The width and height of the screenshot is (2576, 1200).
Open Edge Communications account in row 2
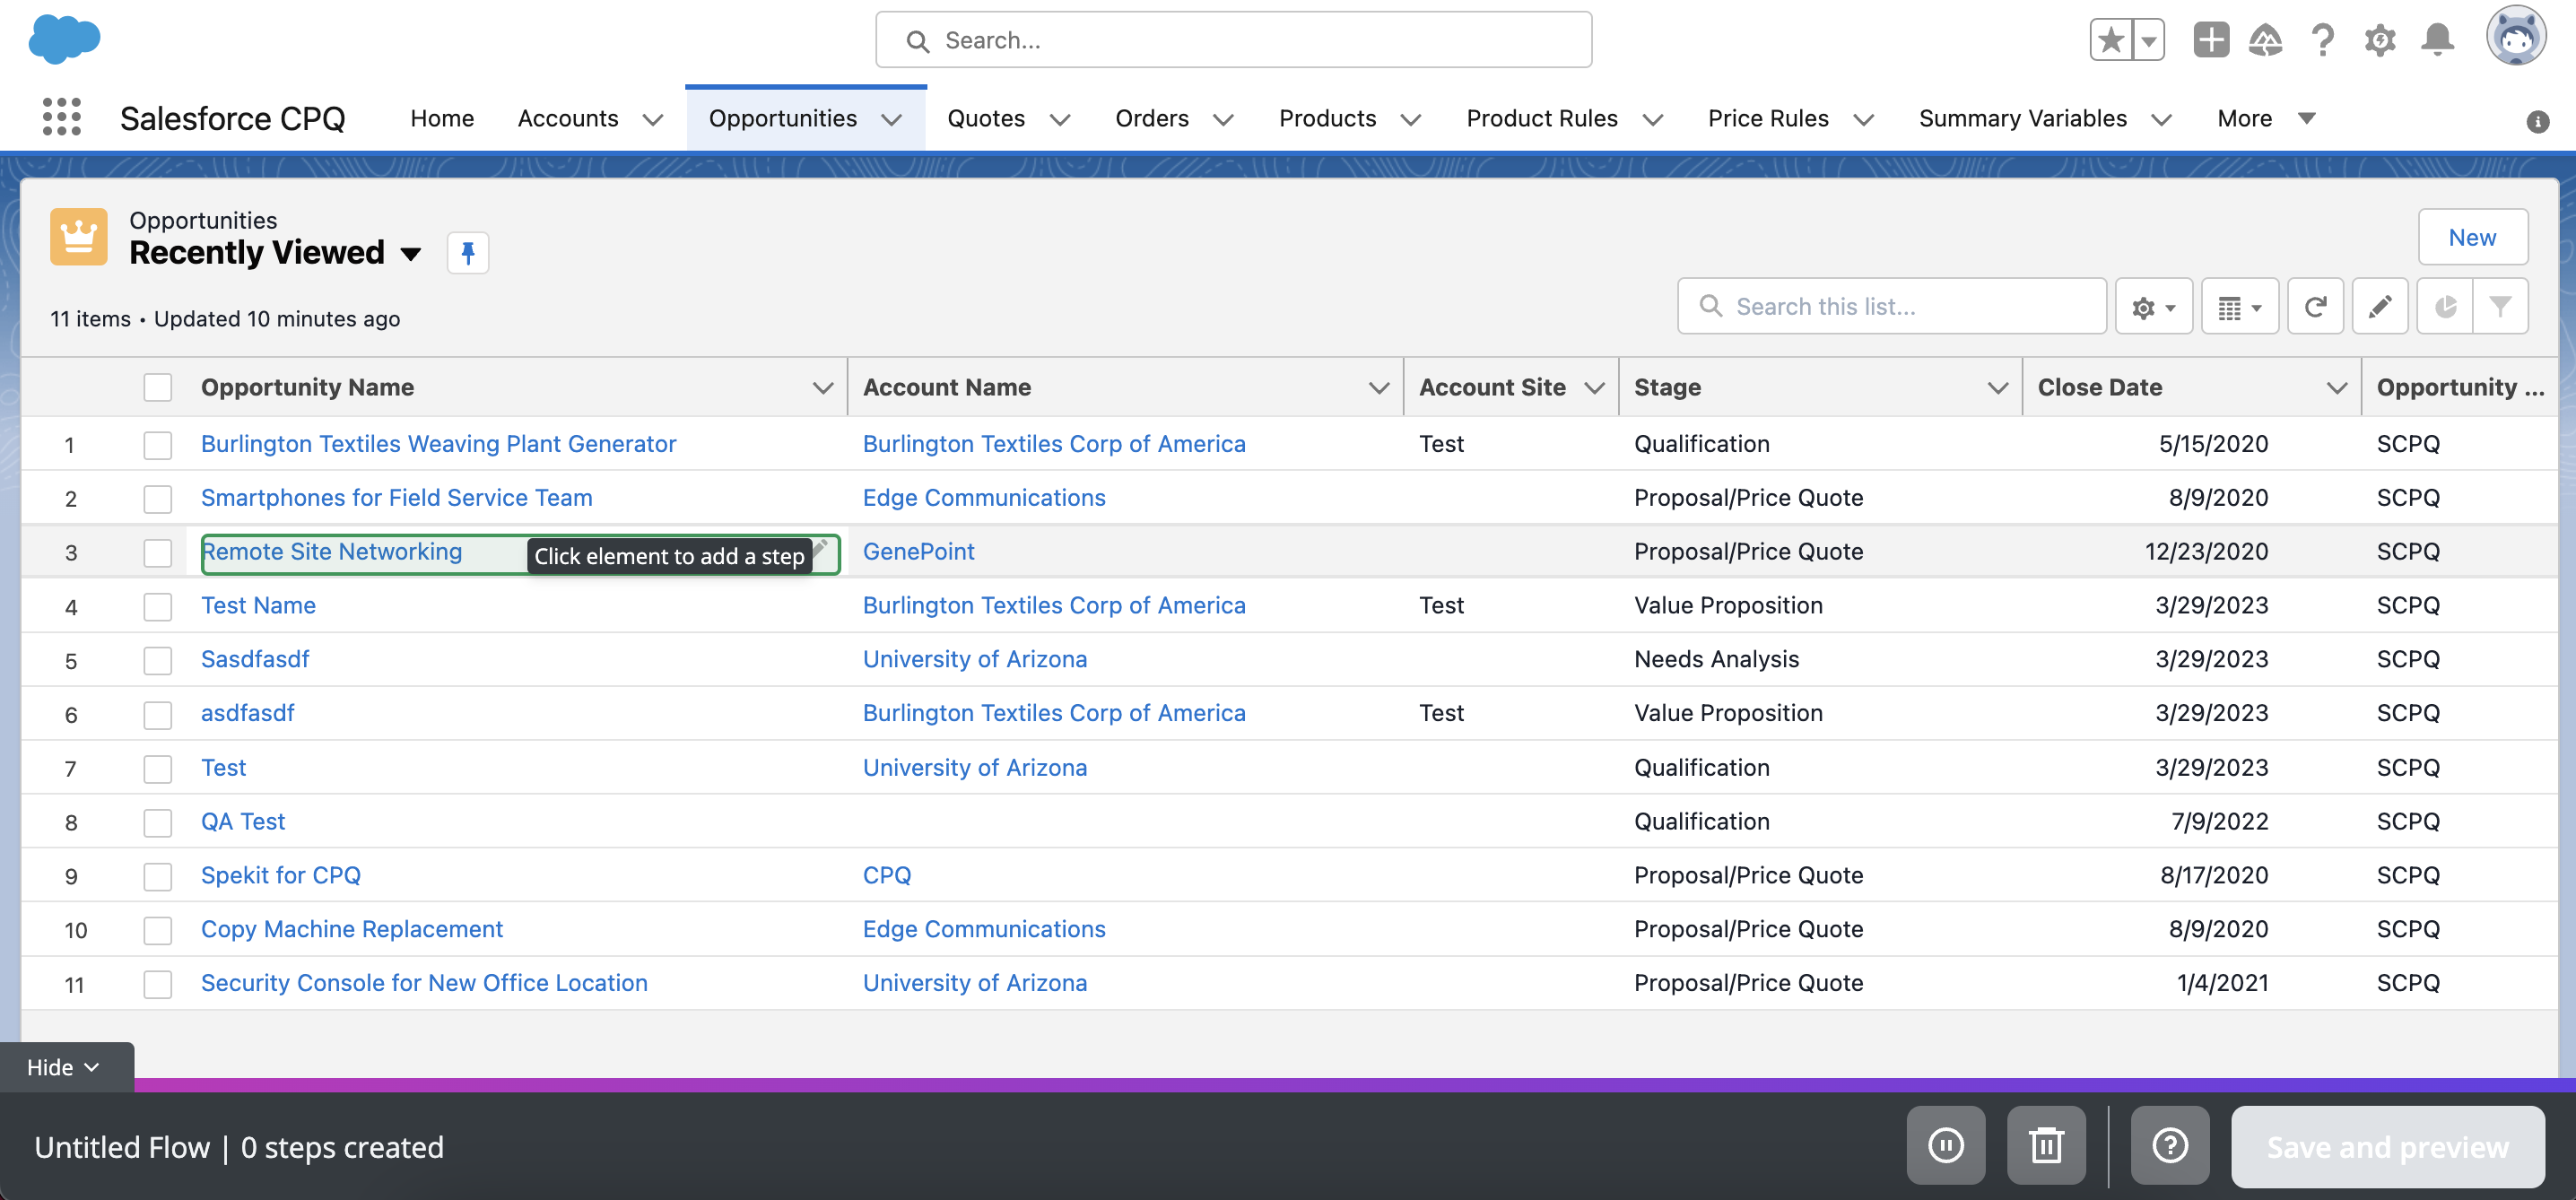pos(983,497)
